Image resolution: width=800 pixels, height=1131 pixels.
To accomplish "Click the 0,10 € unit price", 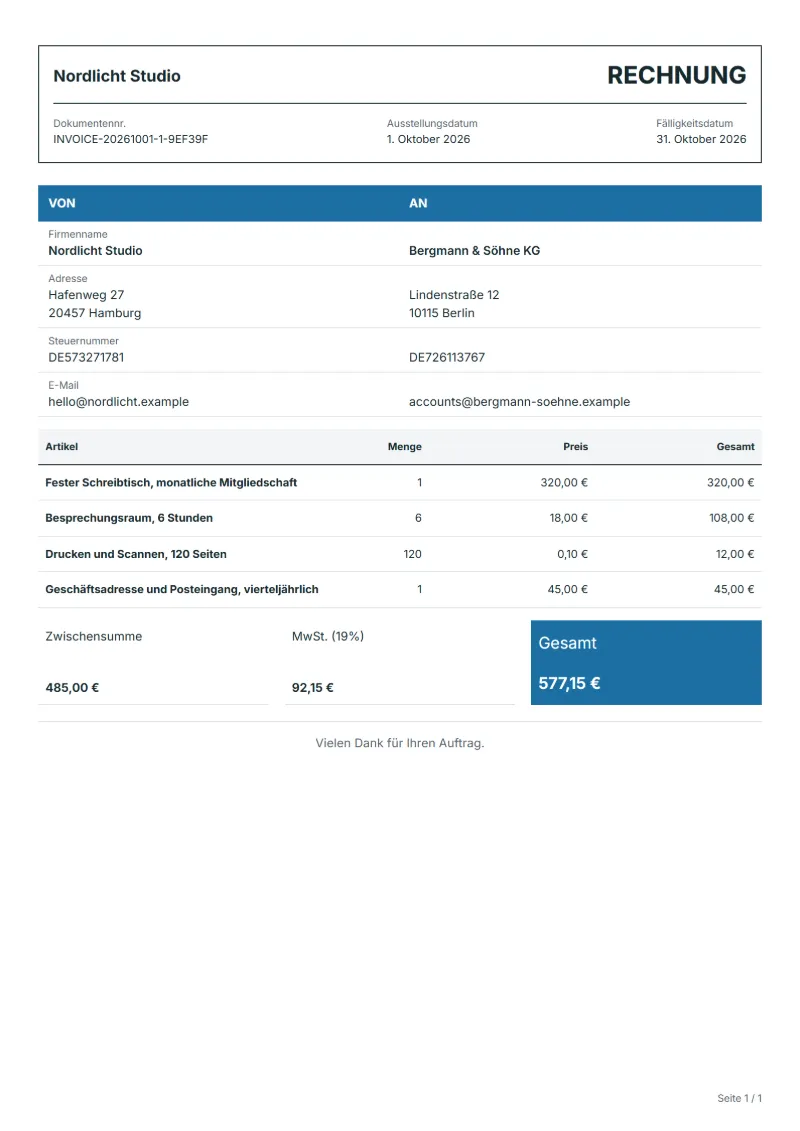I will point(572,554).
